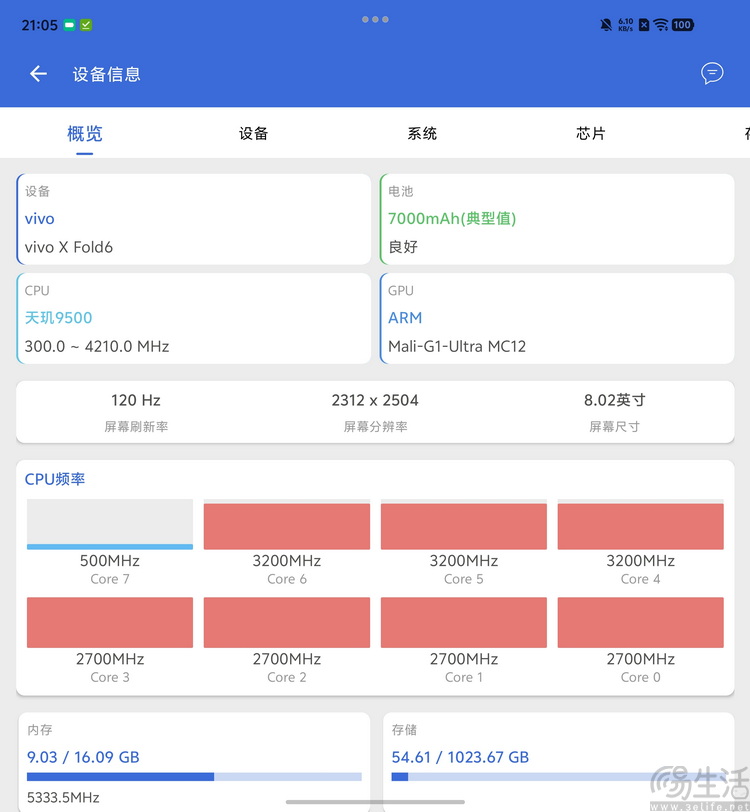This screenshot has width=750, height=812.
Task: Tap the 良好 battery health text
Action: coord(403,246)
